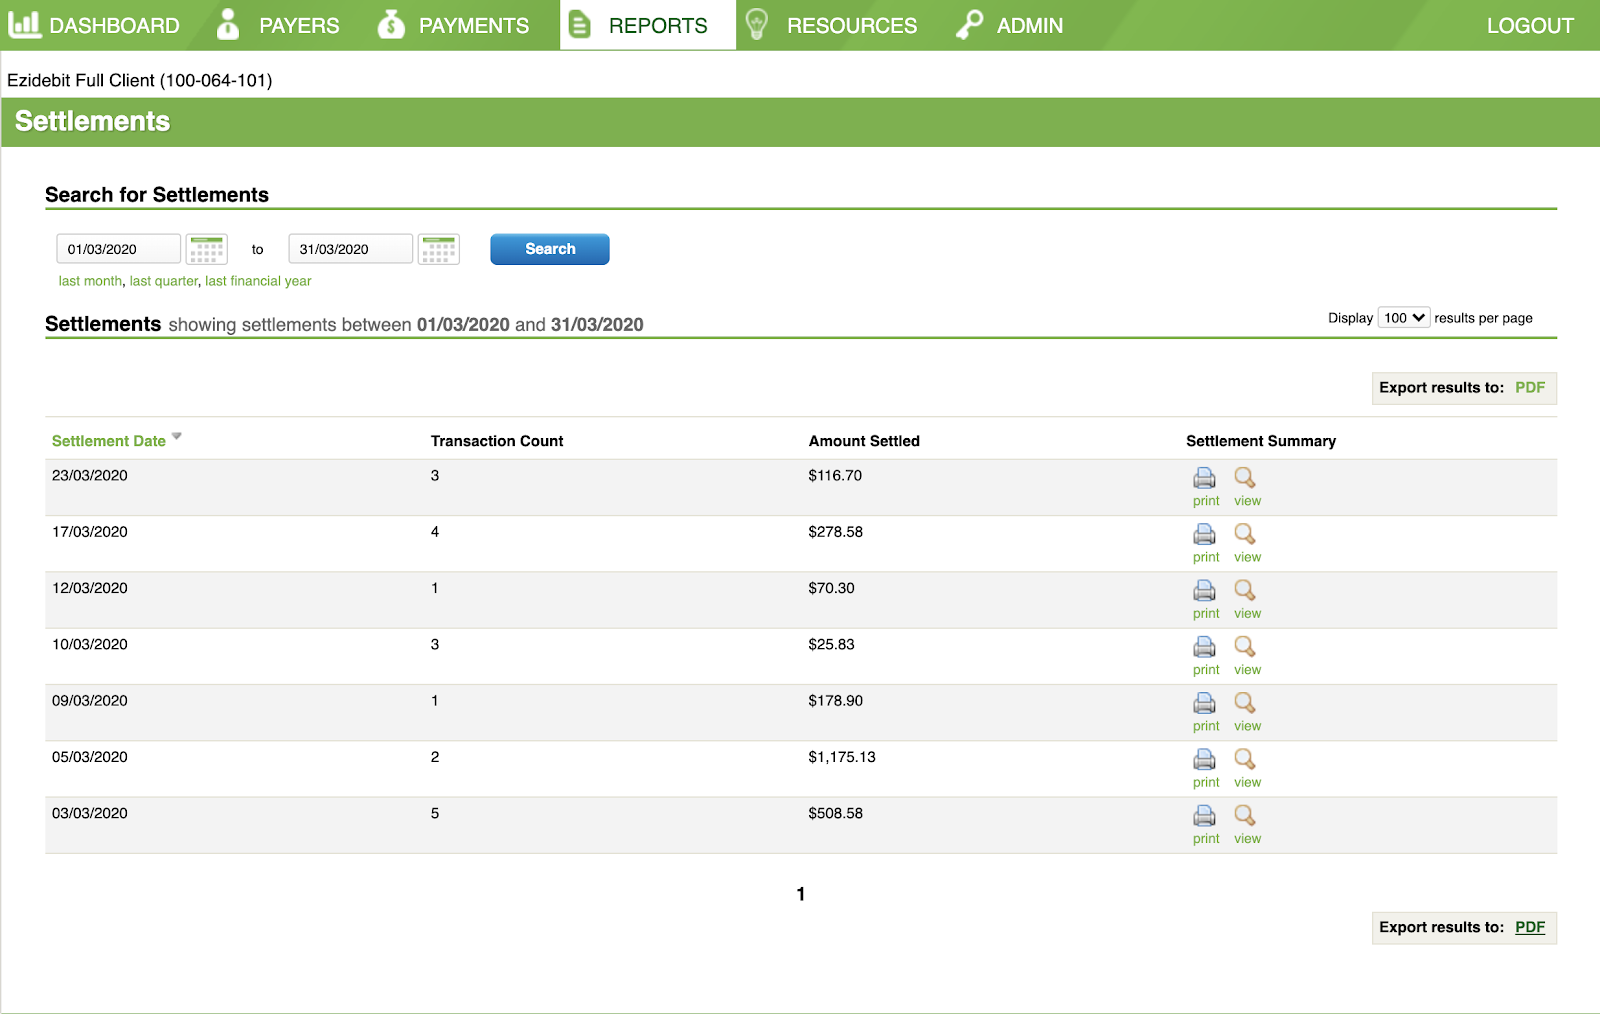Open the start date calendar picker
1600x1014 pixels.
point(207,249)
